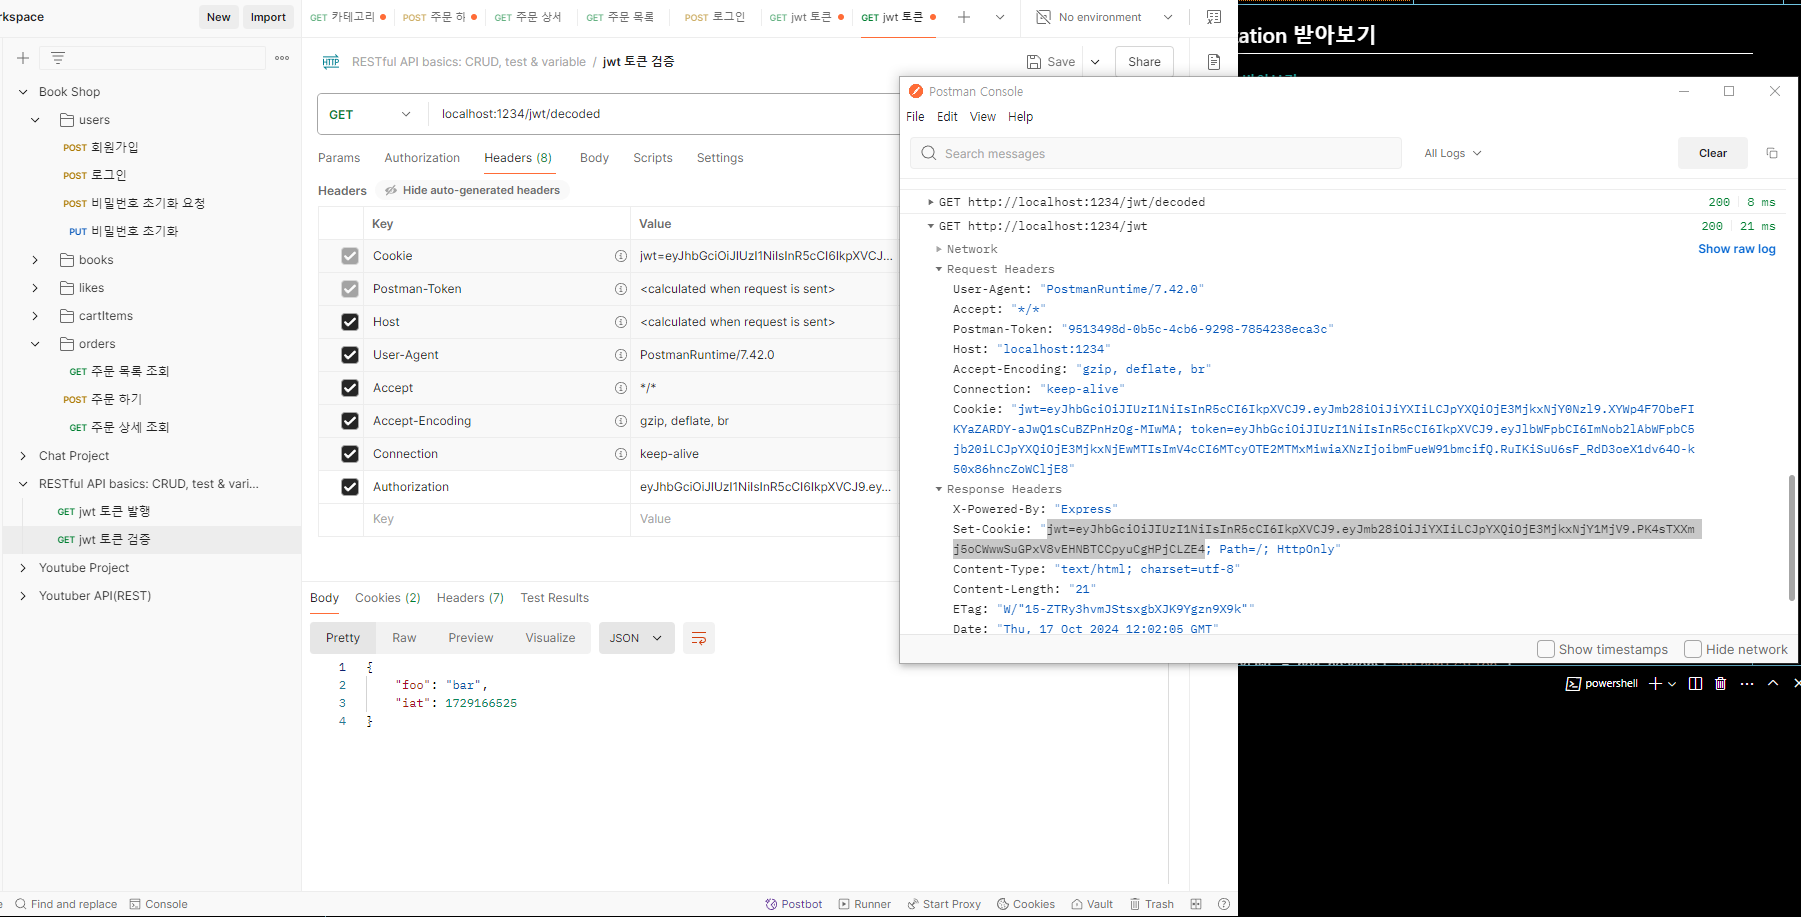
Task: Collapse the Request Headers section in console
Action: click(x=939, y=269)
